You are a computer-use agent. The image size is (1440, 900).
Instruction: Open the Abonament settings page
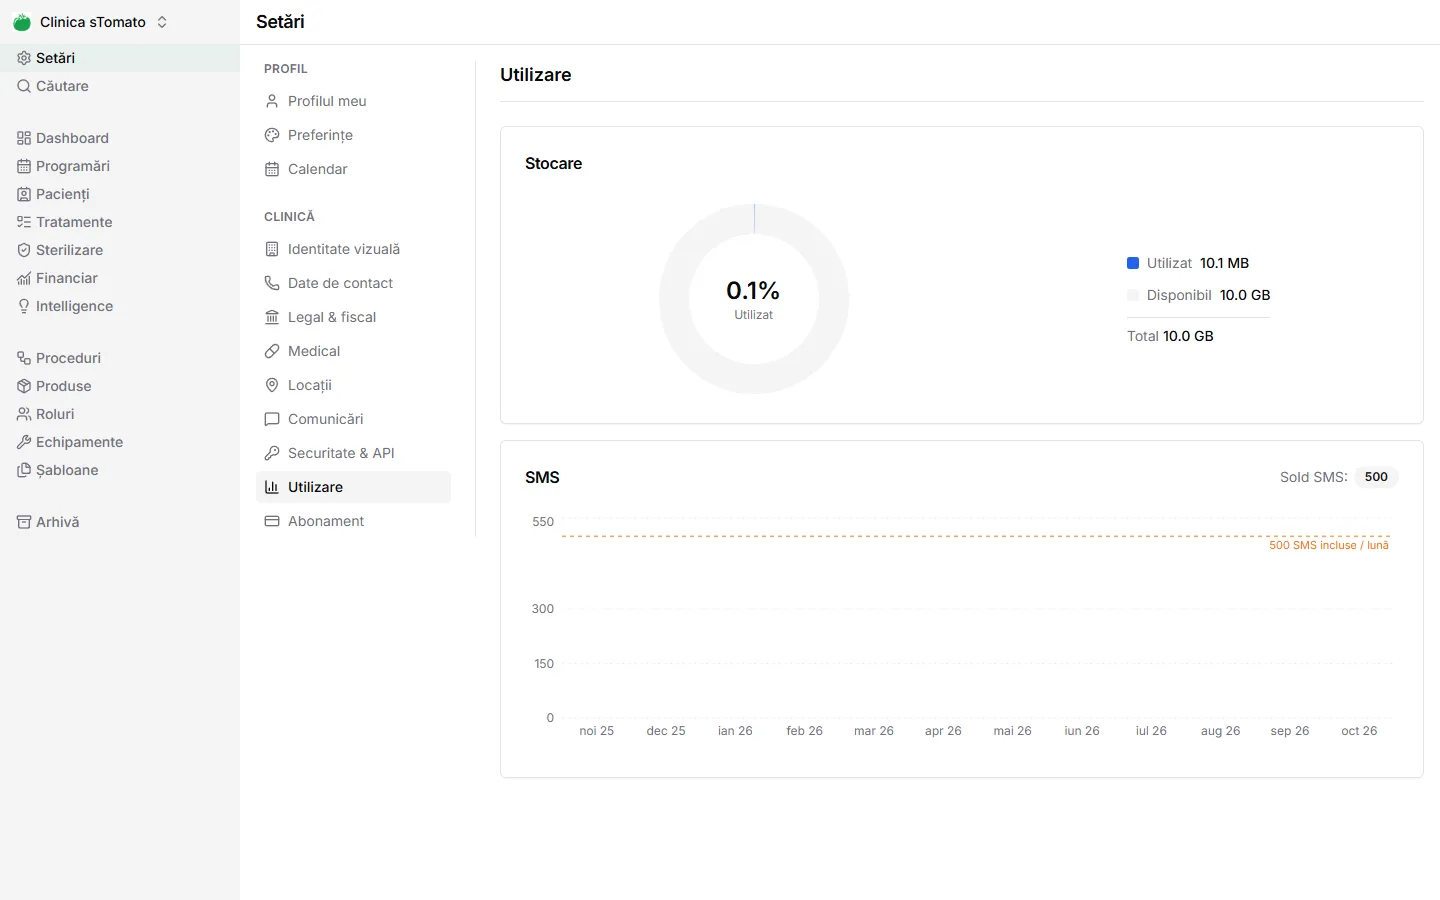coord(353,521)
